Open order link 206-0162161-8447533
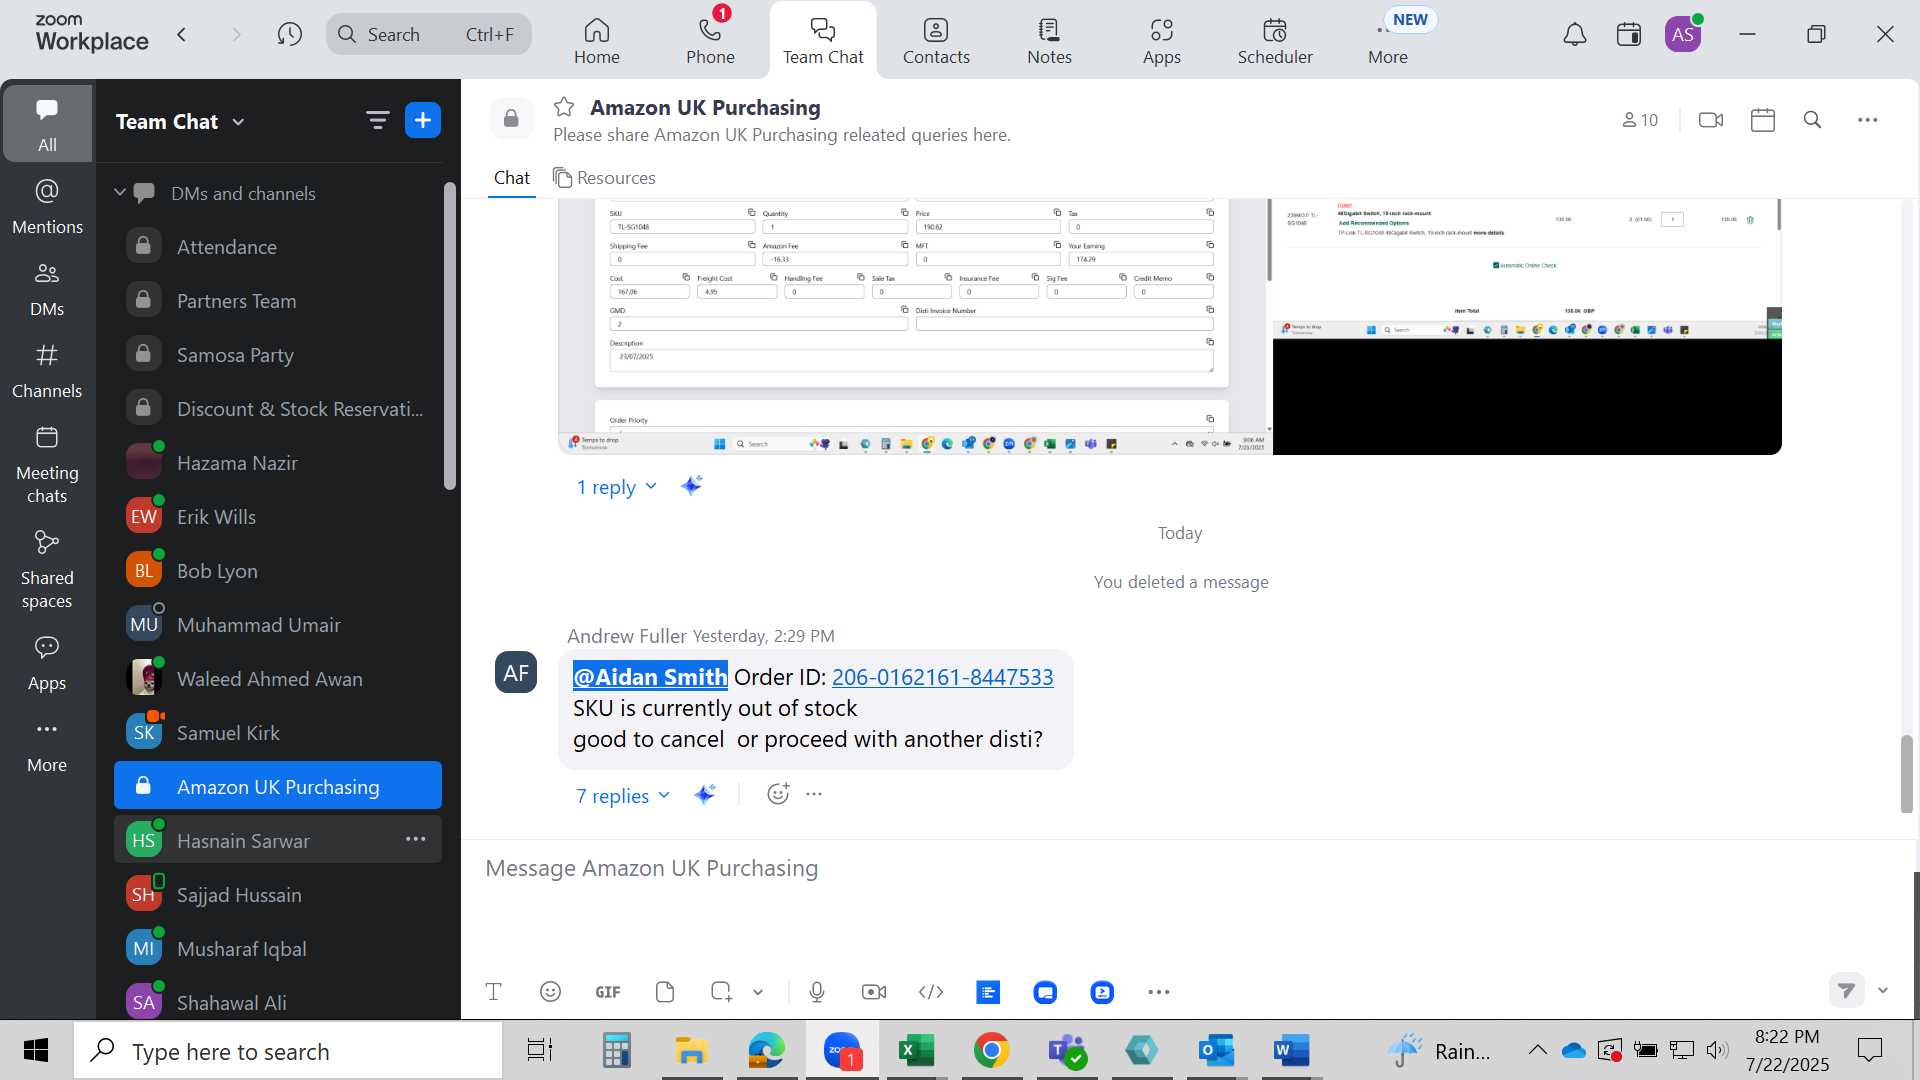 [942, 677]
